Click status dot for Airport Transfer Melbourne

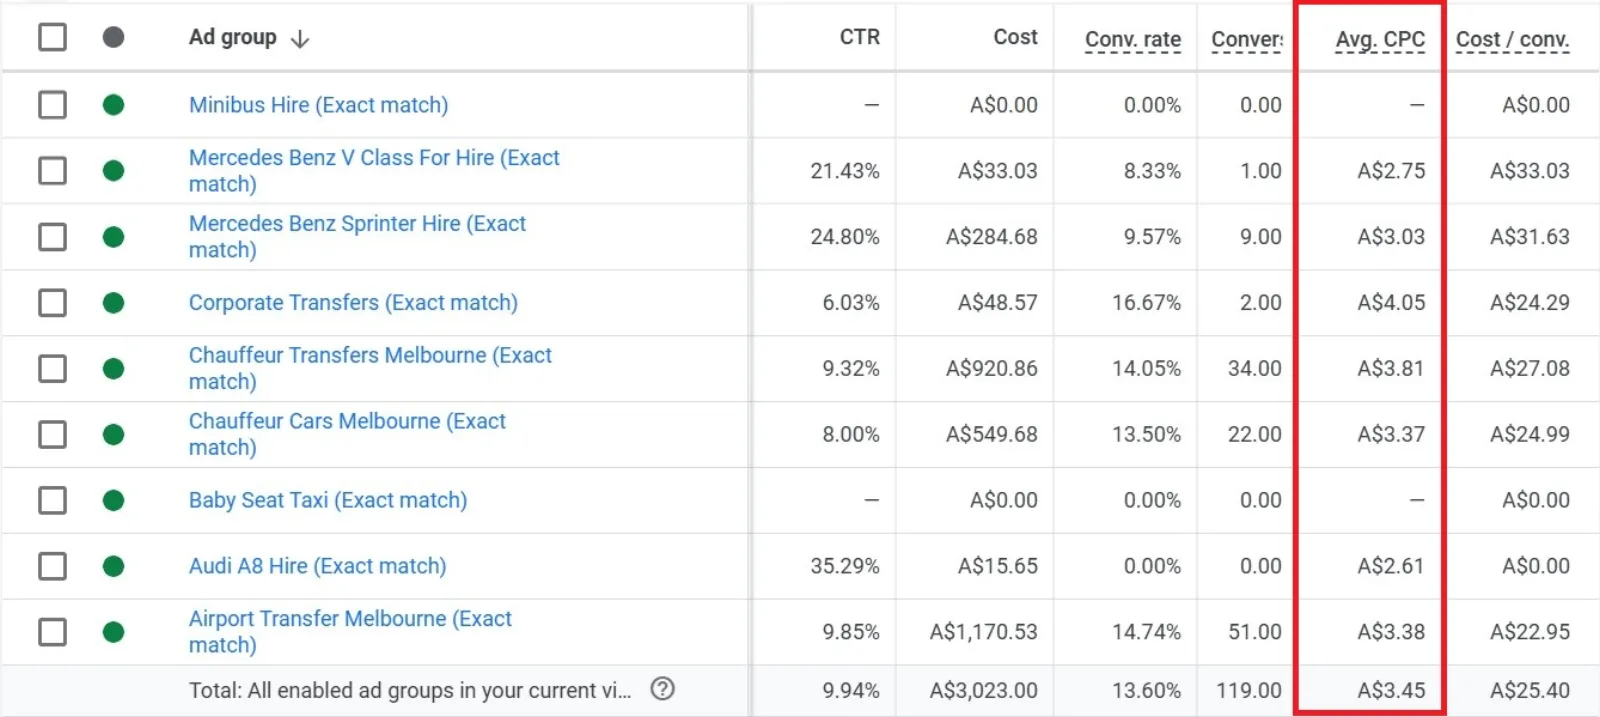[x=113, y=632]
